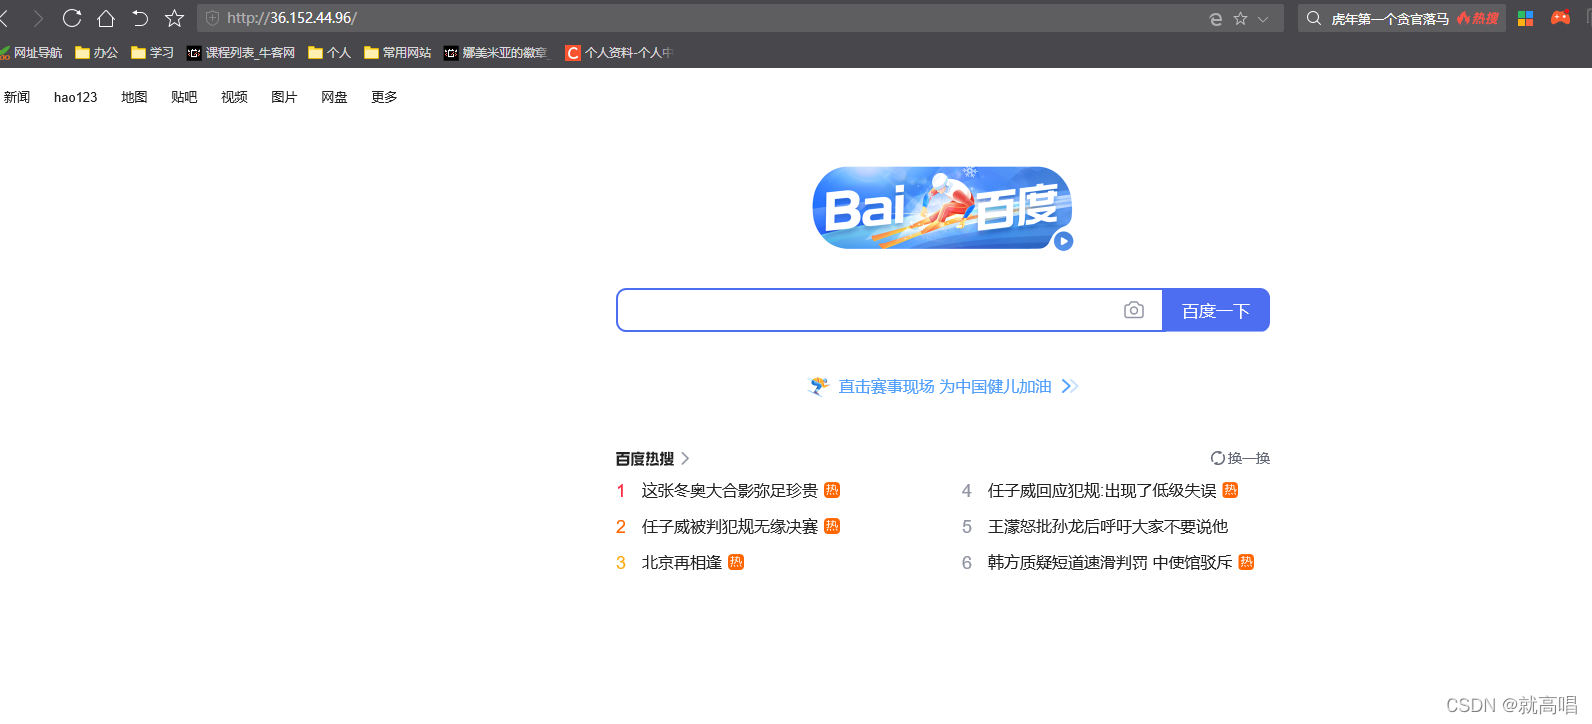Switch browser engine with the e icon
The width and height of the screenshot is (1592, 724).
pyautogui.click(x=1216, y=19)
